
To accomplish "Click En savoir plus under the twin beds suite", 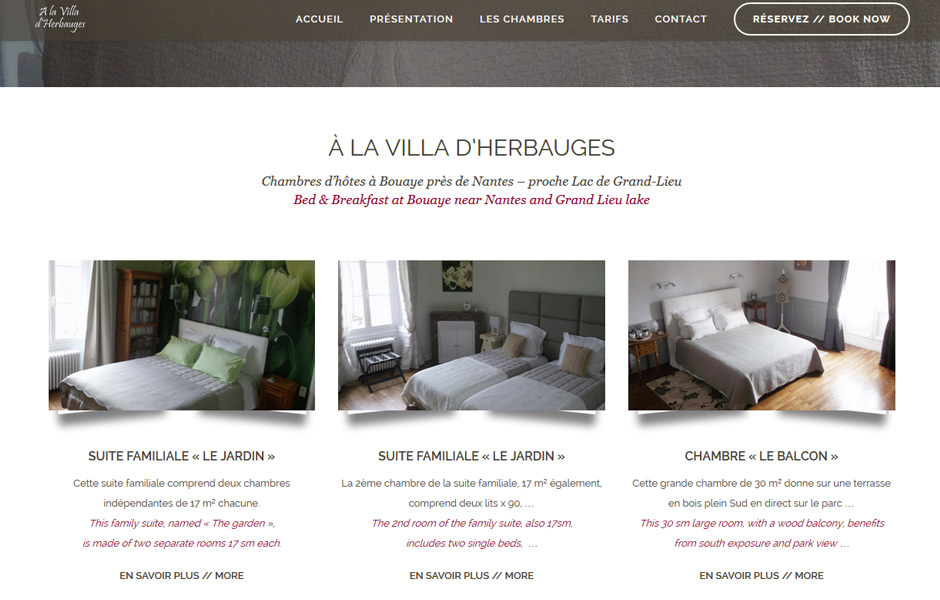I will click(x=471, y=575).
